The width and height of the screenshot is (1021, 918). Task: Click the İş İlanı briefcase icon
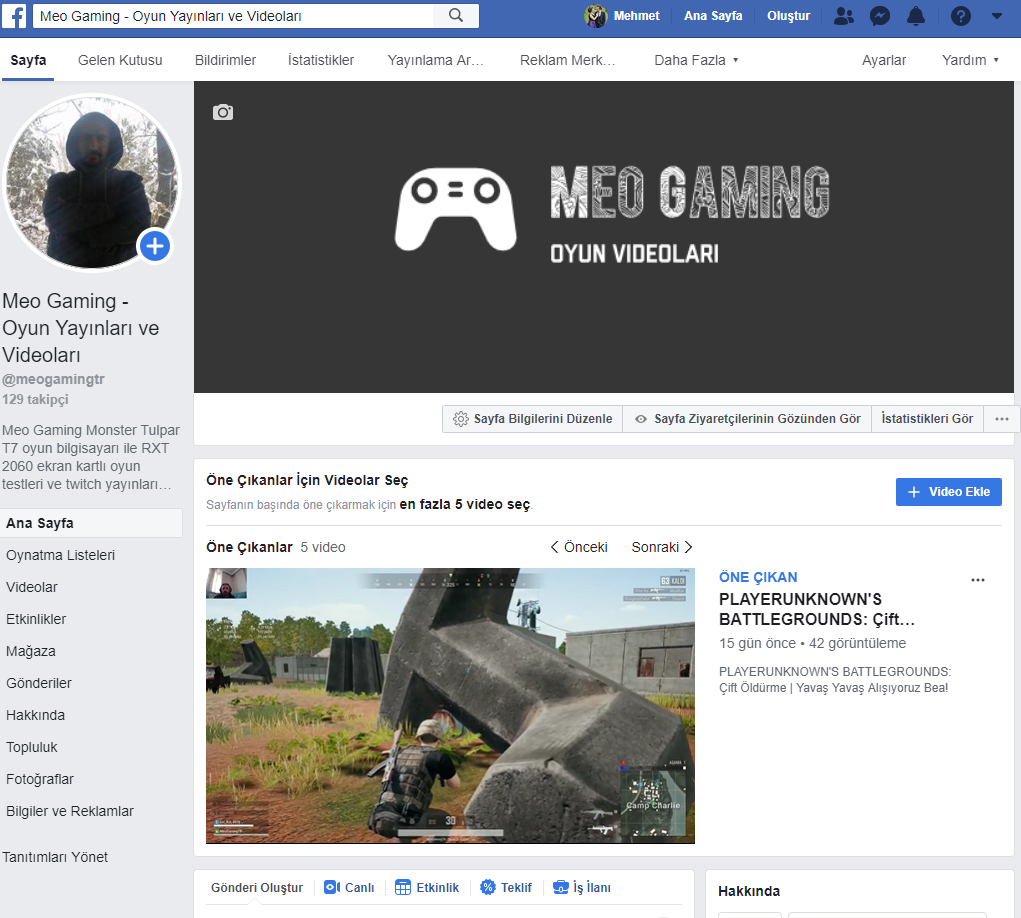pos(560,887)
